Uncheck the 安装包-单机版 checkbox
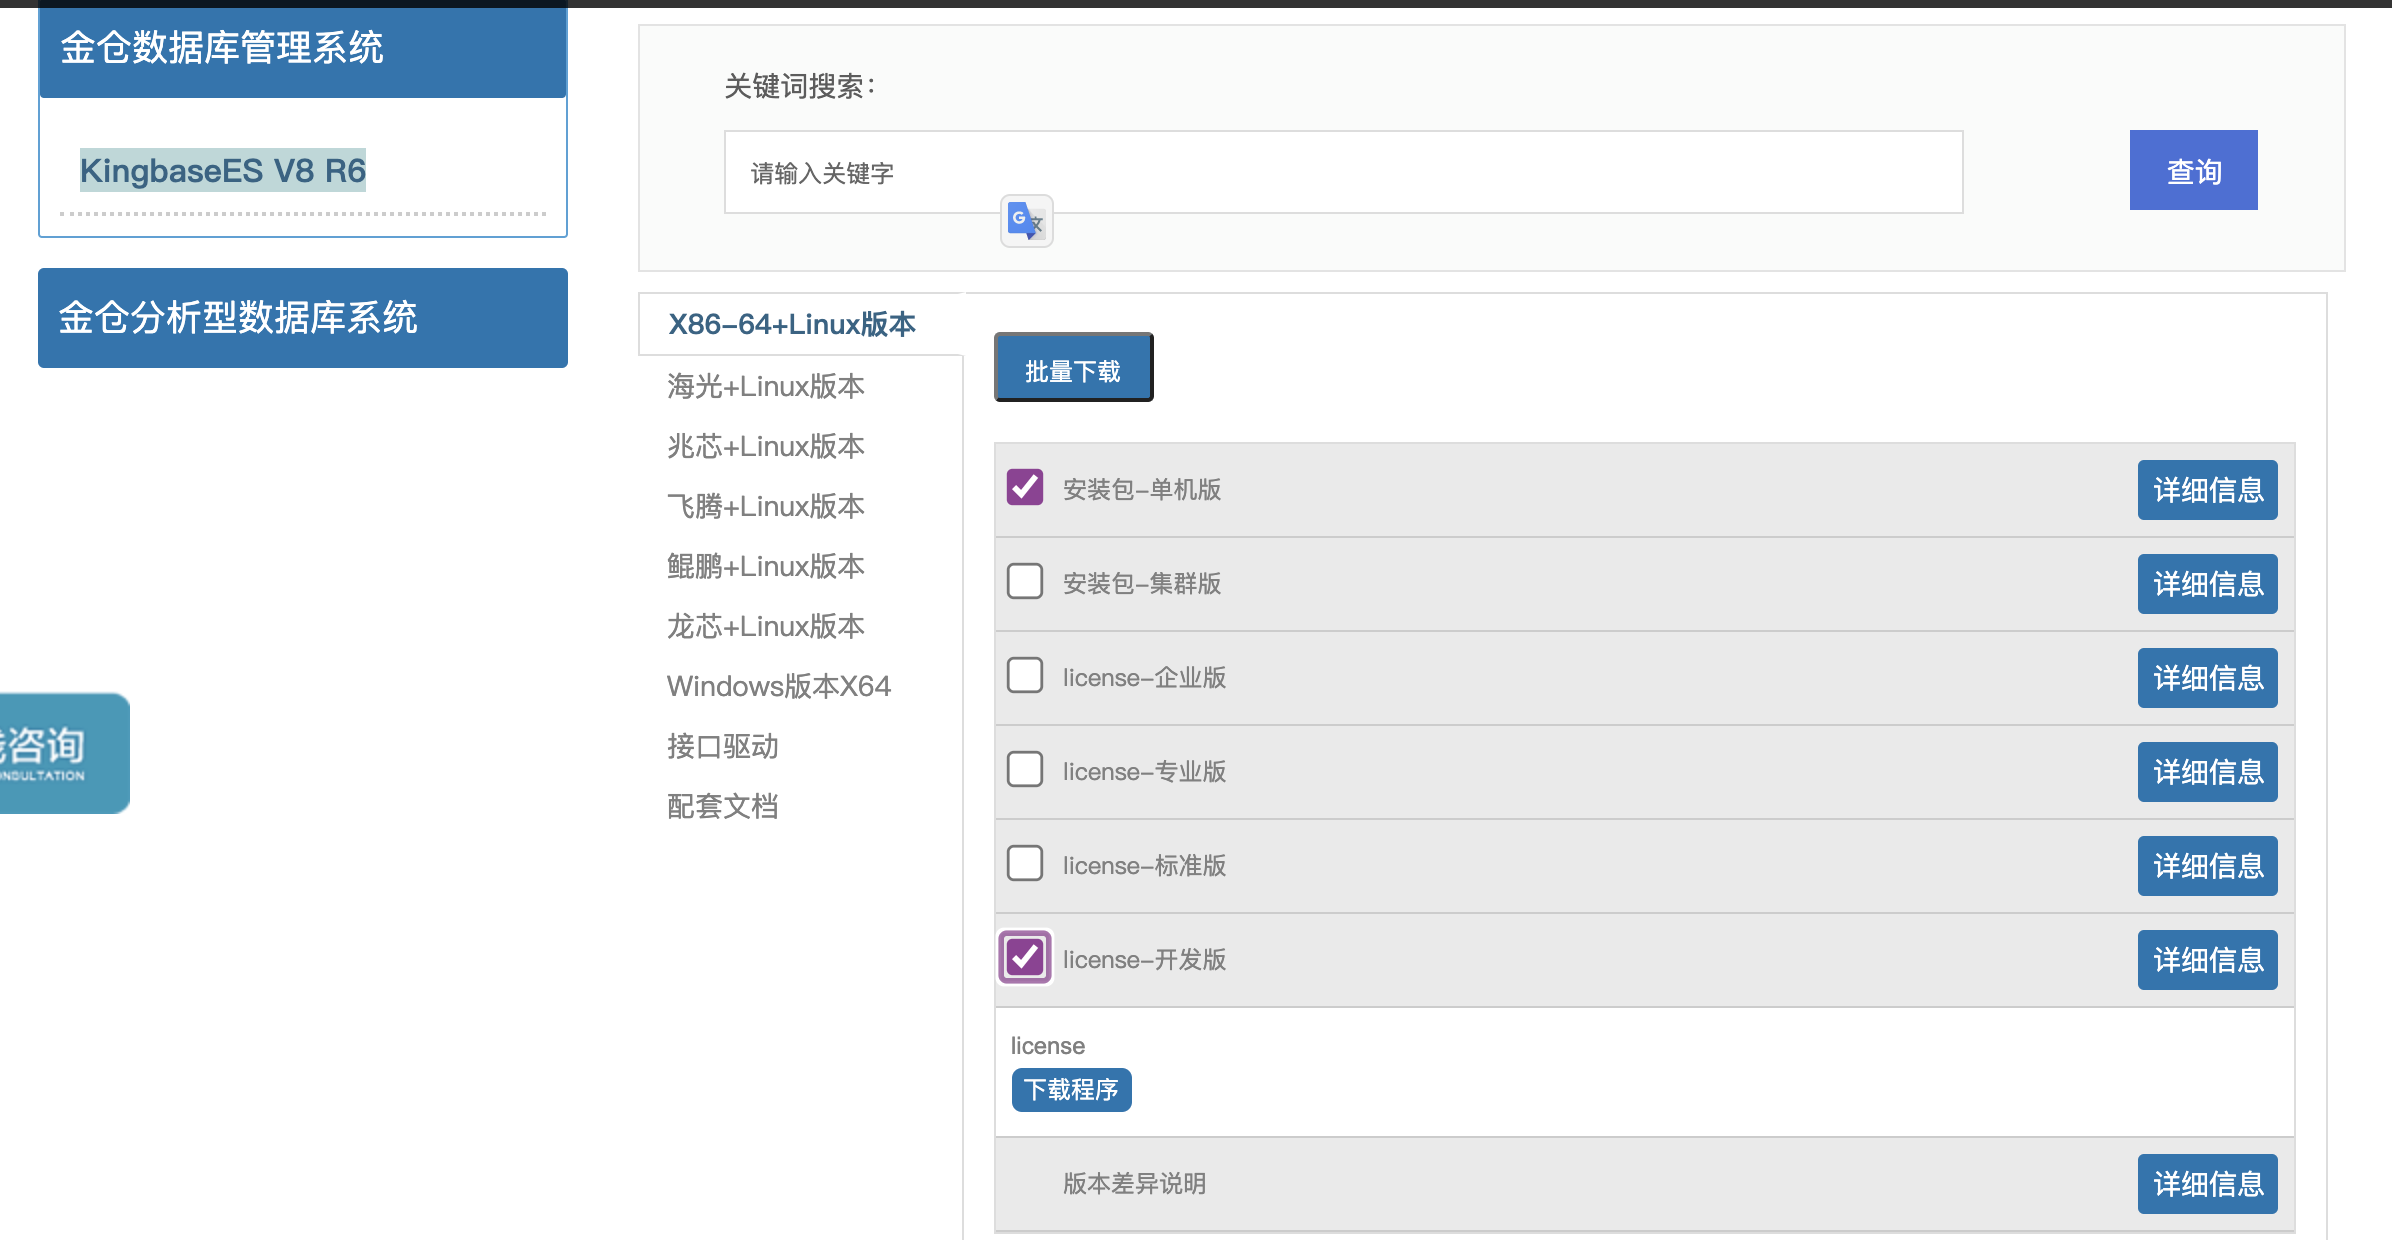 [1023, 488]
